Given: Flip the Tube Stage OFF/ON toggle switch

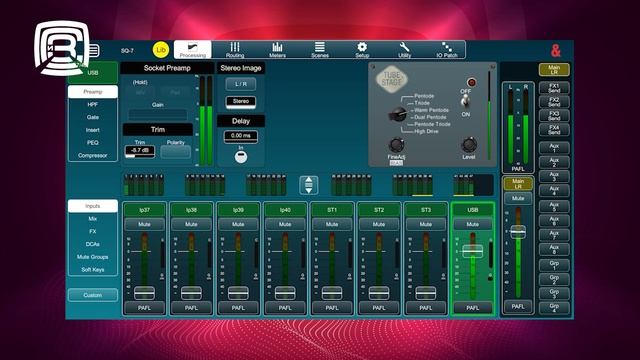Looking at the screenshot, I should tap(465, 102).
